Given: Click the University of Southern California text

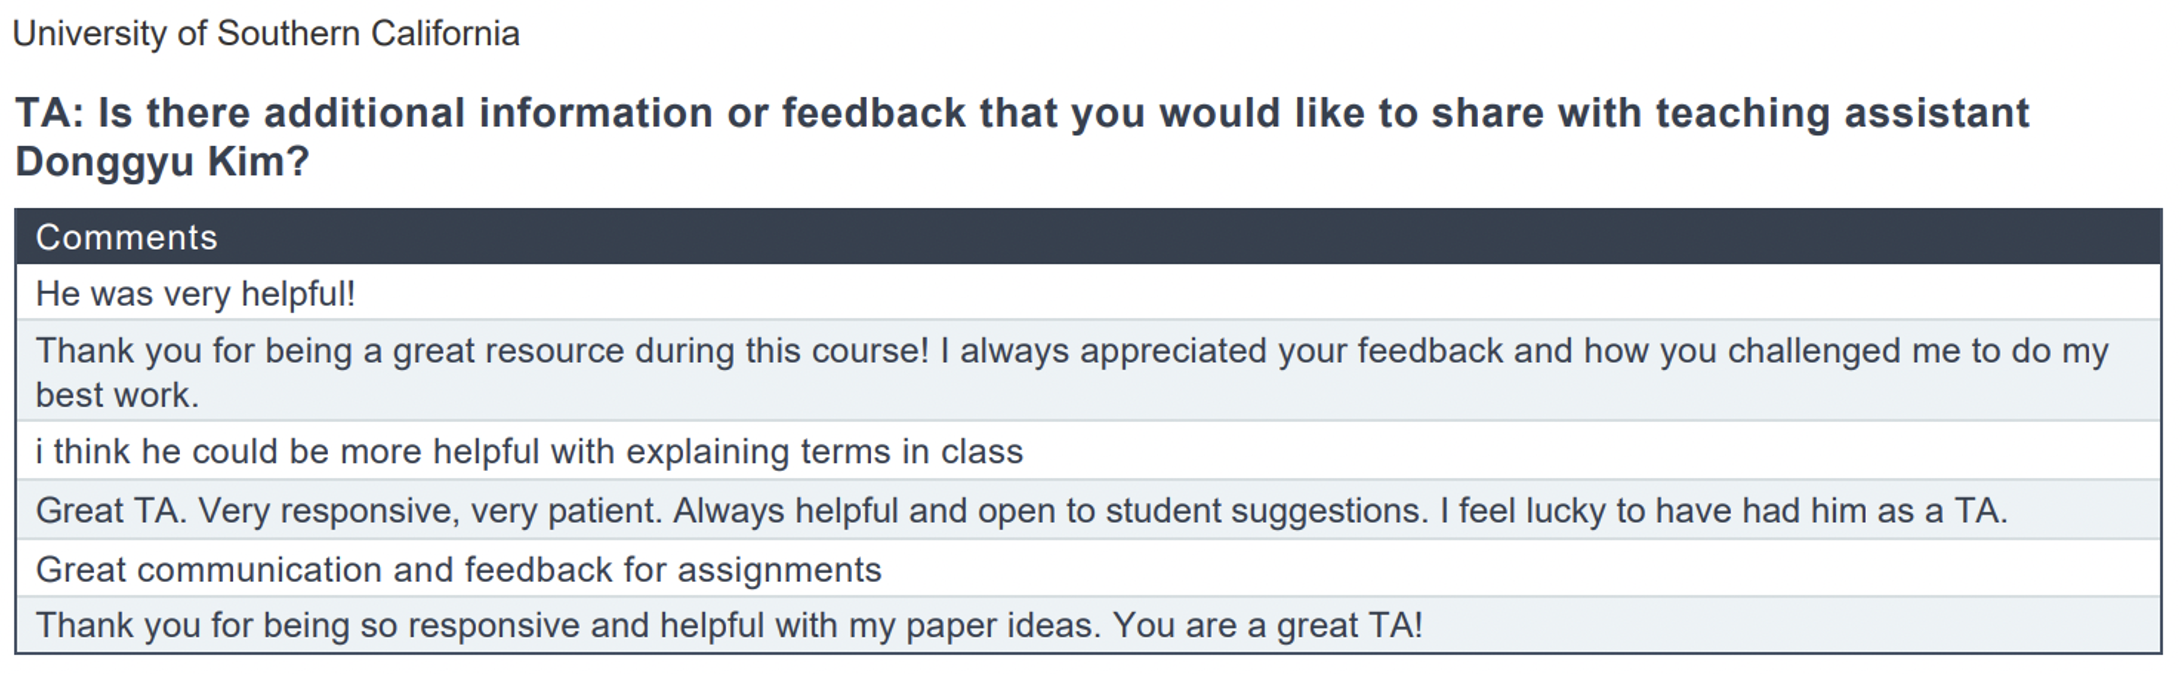Looking at the screenshot, I should coord(266,34).
